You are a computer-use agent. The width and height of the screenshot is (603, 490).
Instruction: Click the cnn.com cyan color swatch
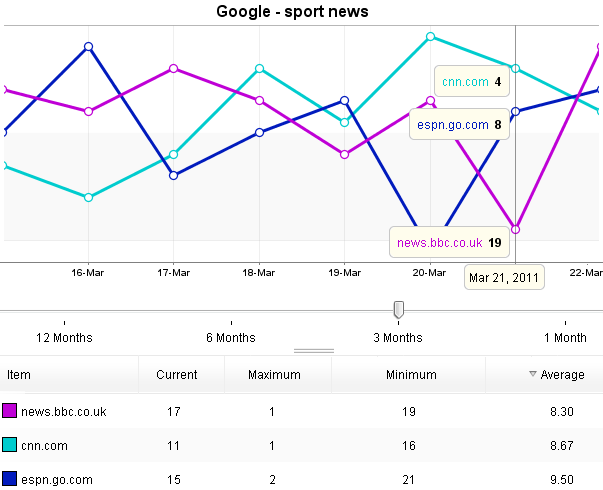pos(10,445)
